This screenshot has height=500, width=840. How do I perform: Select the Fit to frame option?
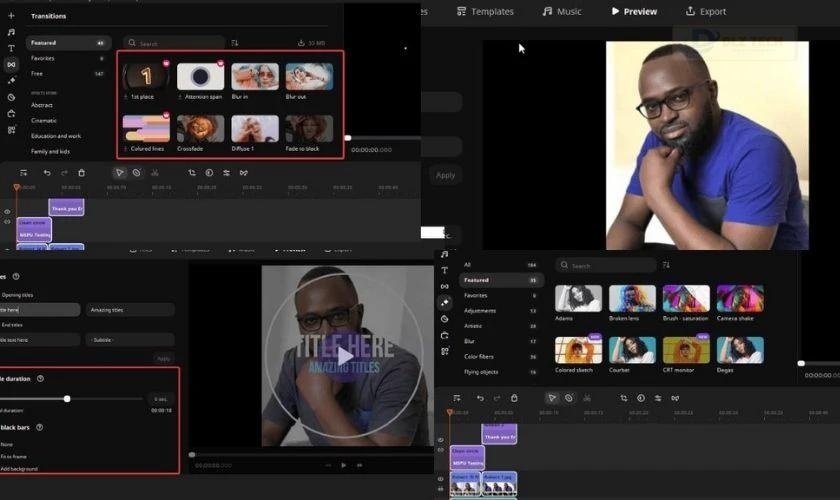click(13, 457)
